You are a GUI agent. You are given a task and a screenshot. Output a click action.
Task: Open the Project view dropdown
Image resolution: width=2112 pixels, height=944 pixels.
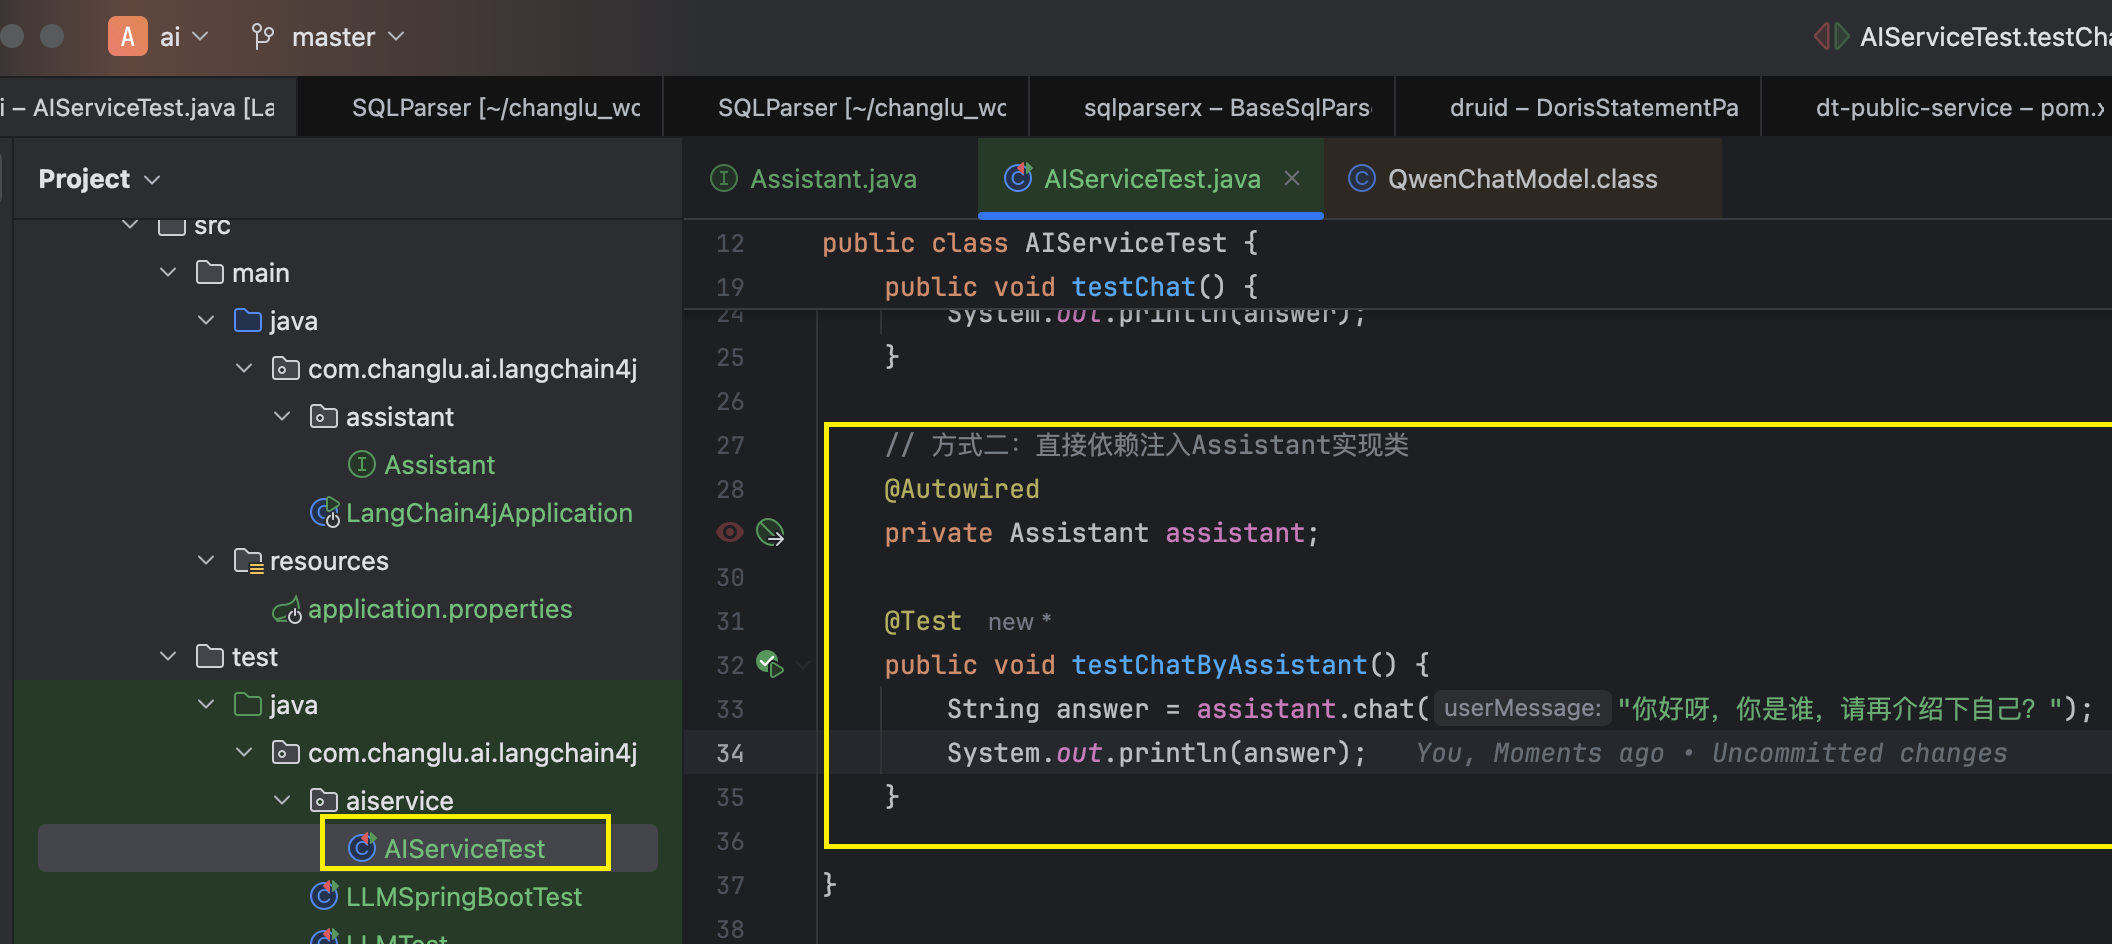click(99, 179)
